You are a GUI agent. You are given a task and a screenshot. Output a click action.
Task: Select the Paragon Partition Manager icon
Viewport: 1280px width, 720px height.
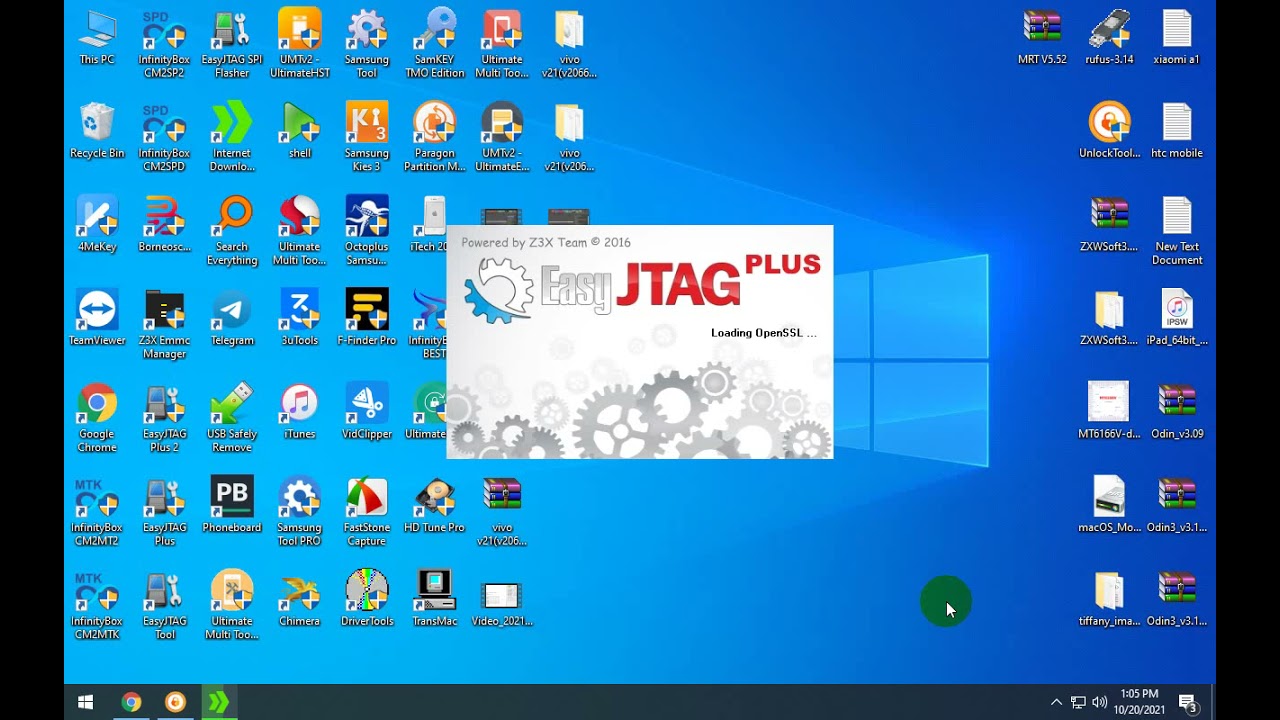coord(434,138)
